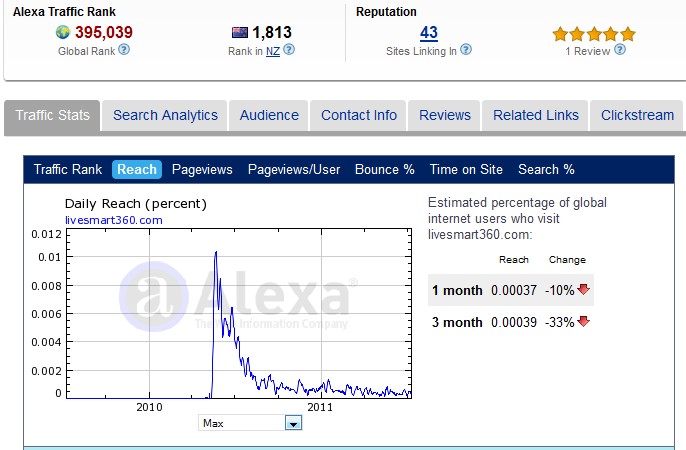Click the 3 month row label
The width and height of the screenshot is (686, 450).
(457, 322)
